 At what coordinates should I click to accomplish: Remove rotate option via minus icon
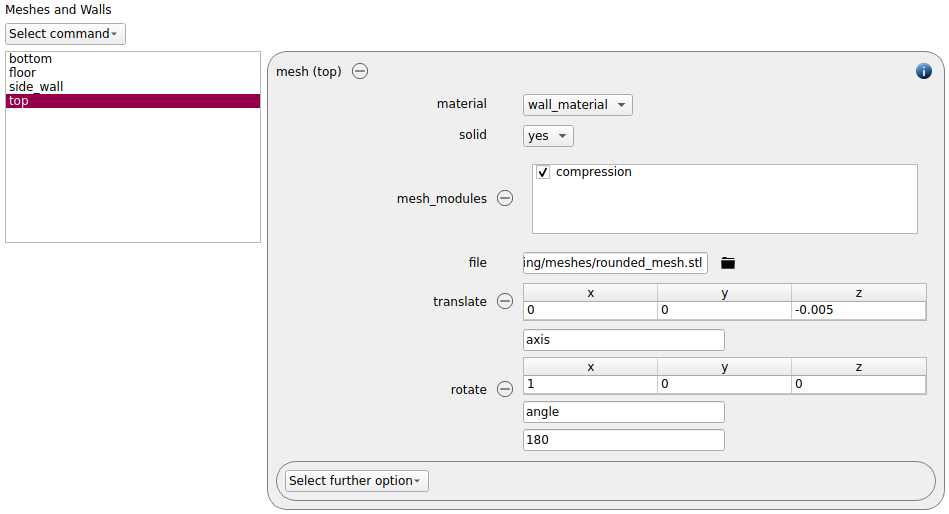tap(505, 389)
